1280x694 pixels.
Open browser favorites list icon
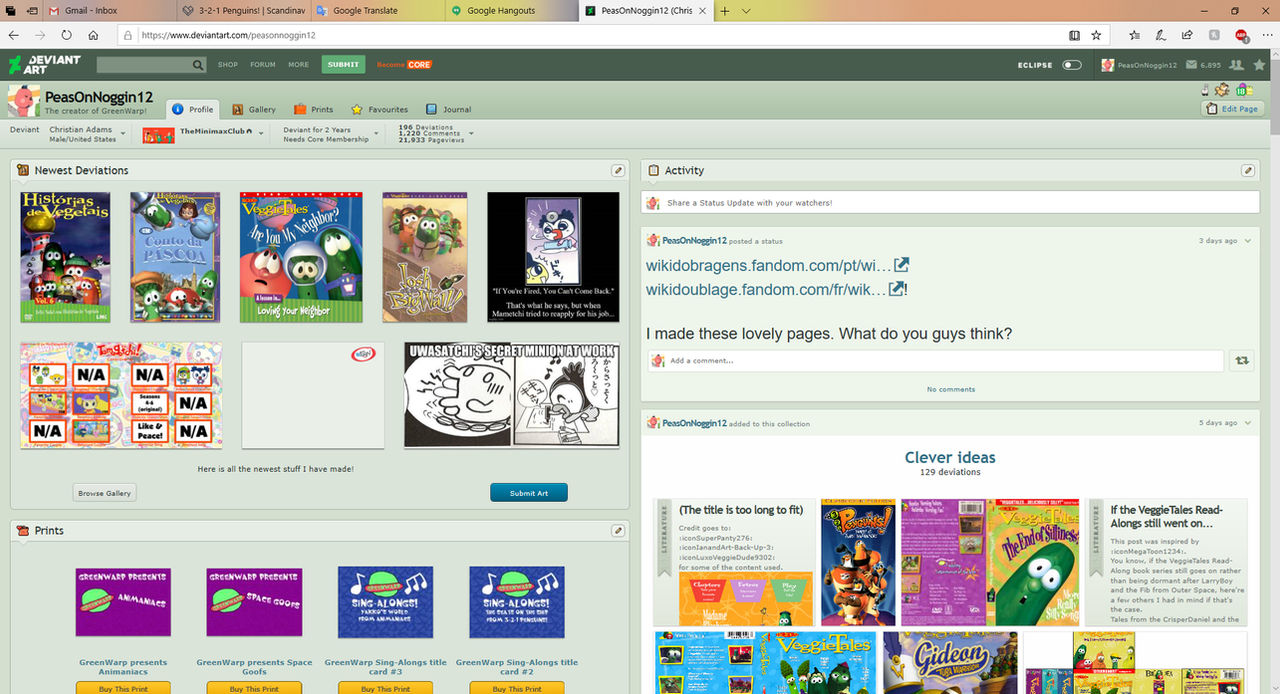coord(1133,35)
